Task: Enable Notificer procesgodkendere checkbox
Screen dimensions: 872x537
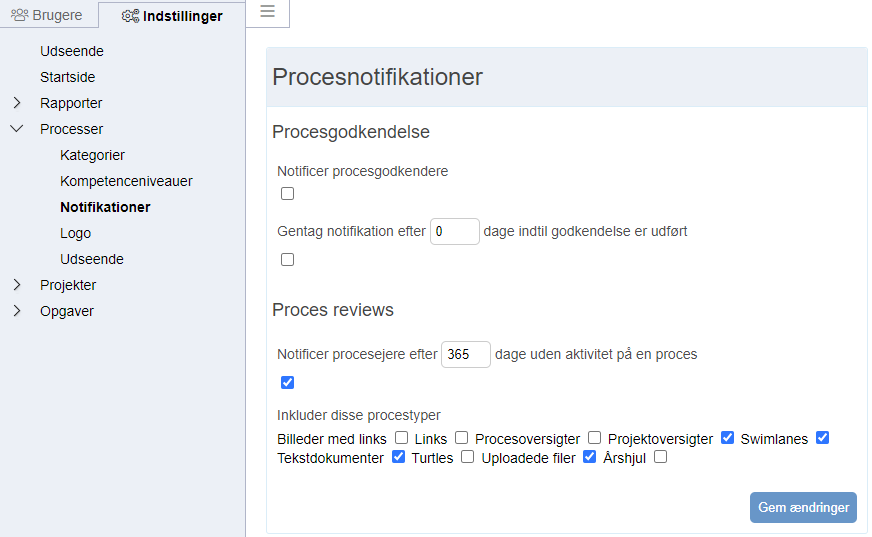Action: [x=288, y=193]
